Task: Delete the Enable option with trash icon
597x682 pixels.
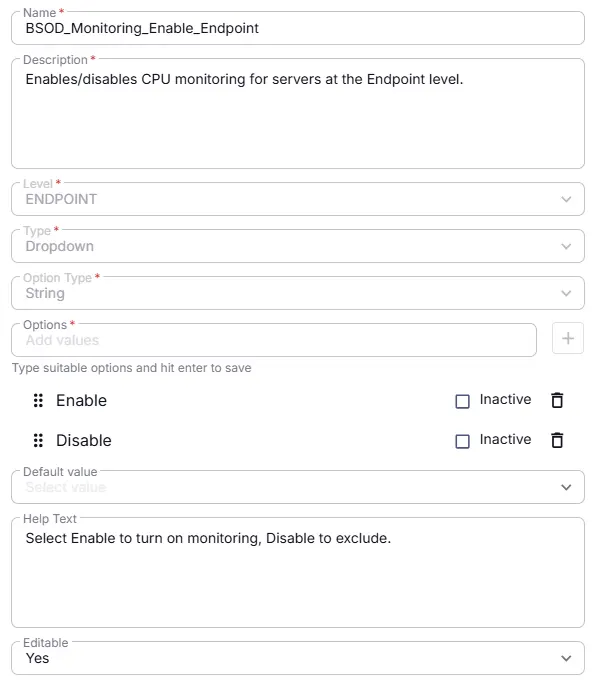Action: 557,400
